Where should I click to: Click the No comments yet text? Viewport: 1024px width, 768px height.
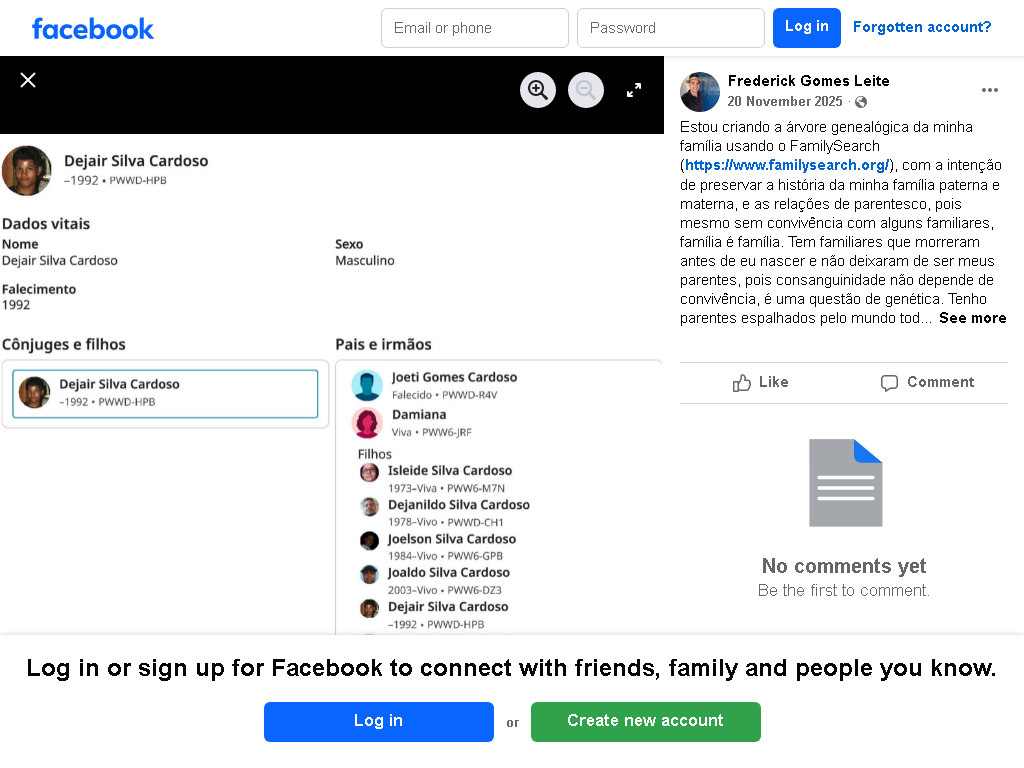[x=844, y=566]
